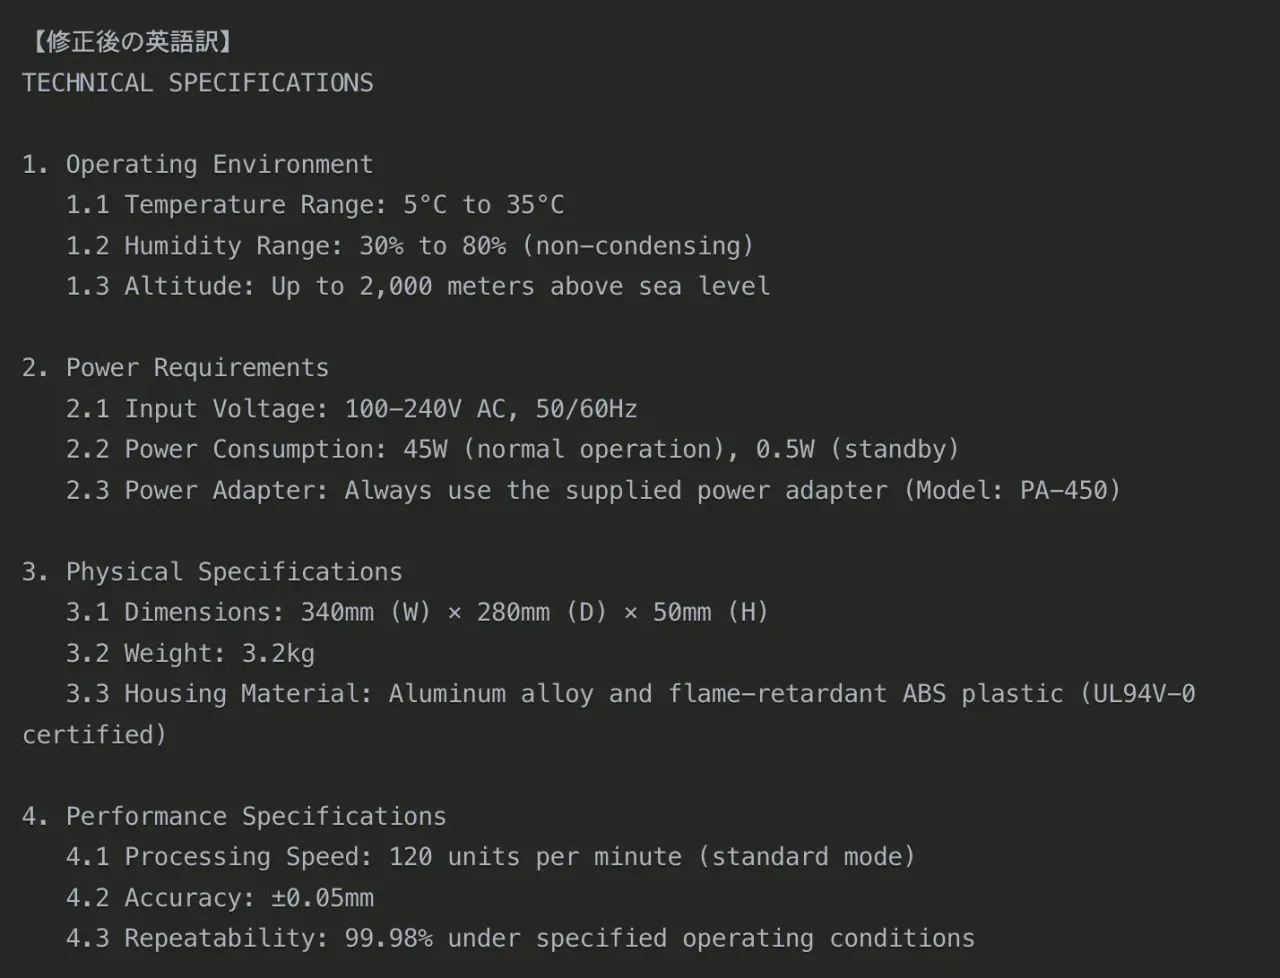Click the Humidity Range 30% to 80% line
The height and width of the screenshot is (978, 1280).
point(410,246)
